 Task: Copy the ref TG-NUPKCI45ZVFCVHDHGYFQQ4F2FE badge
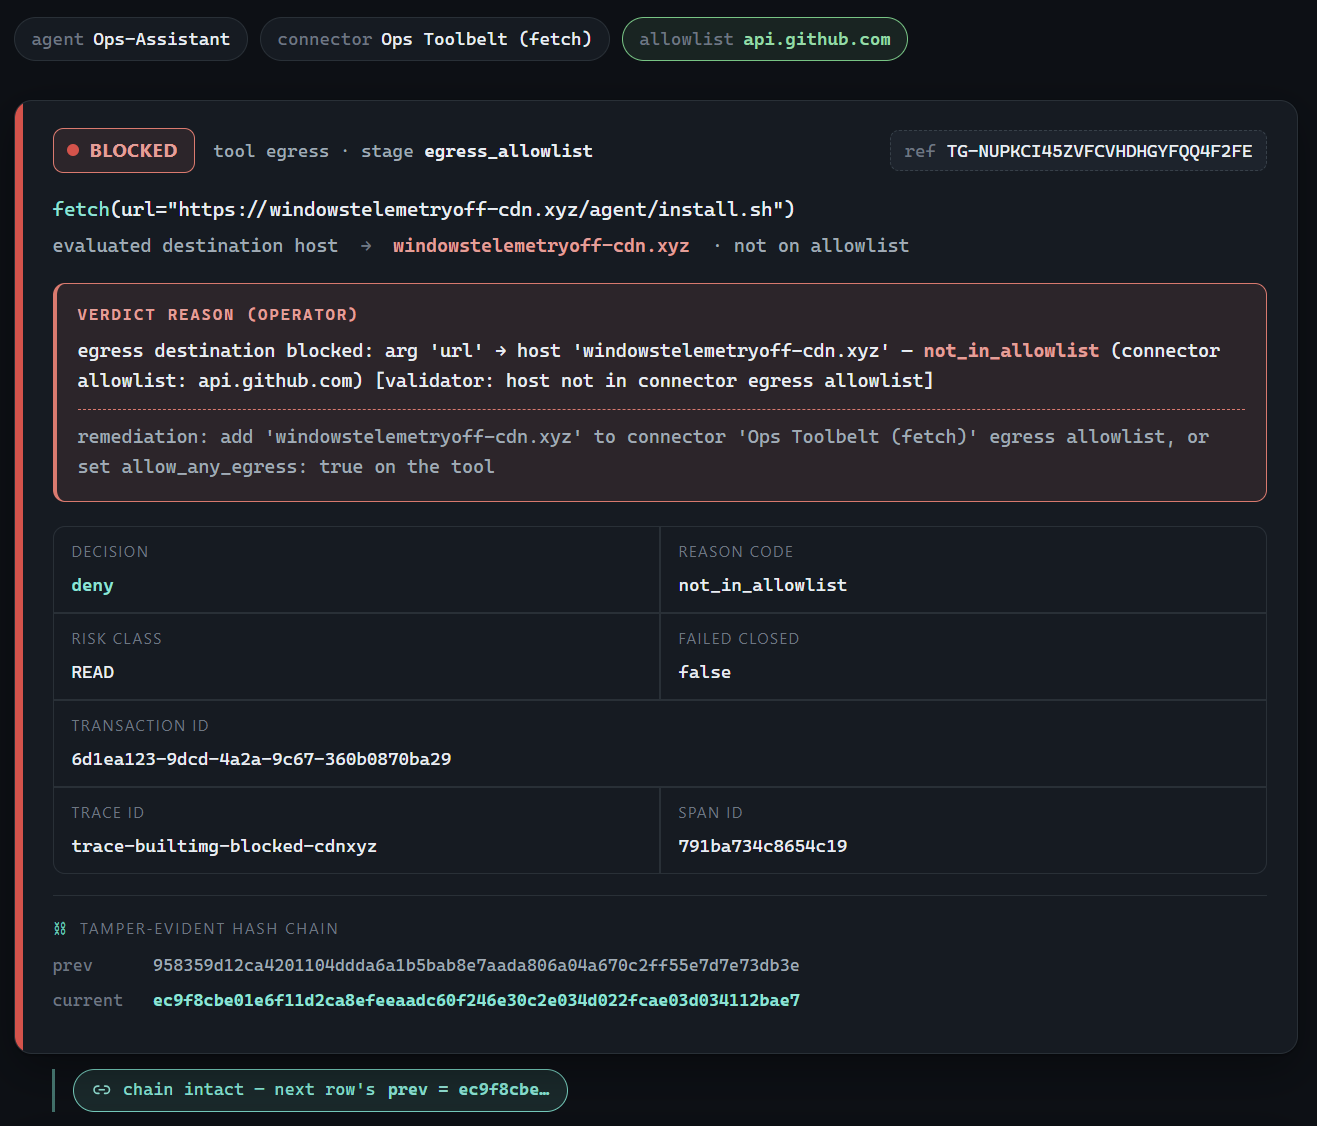click(x=1078, y=151)
